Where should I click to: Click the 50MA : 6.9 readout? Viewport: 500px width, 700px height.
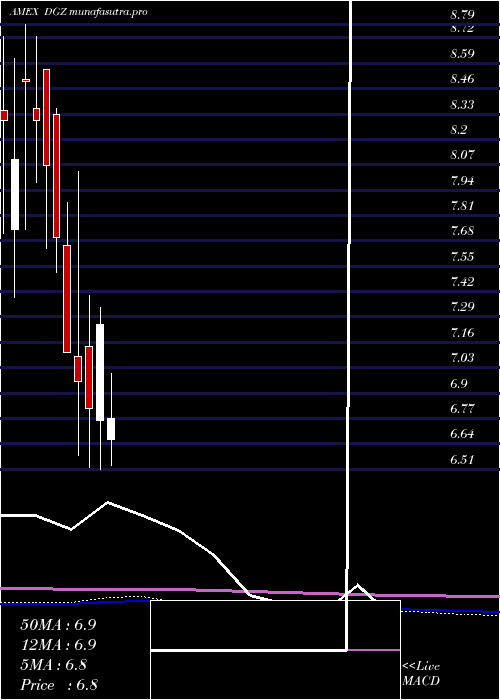coord(58,625)
